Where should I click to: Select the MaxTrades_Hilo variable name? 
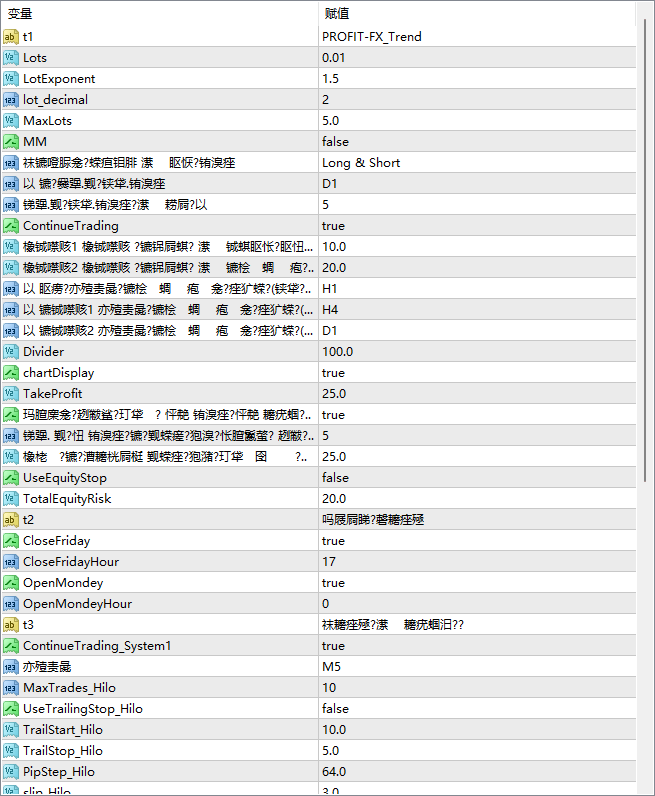pyautogui.click(x=69, y=687)
